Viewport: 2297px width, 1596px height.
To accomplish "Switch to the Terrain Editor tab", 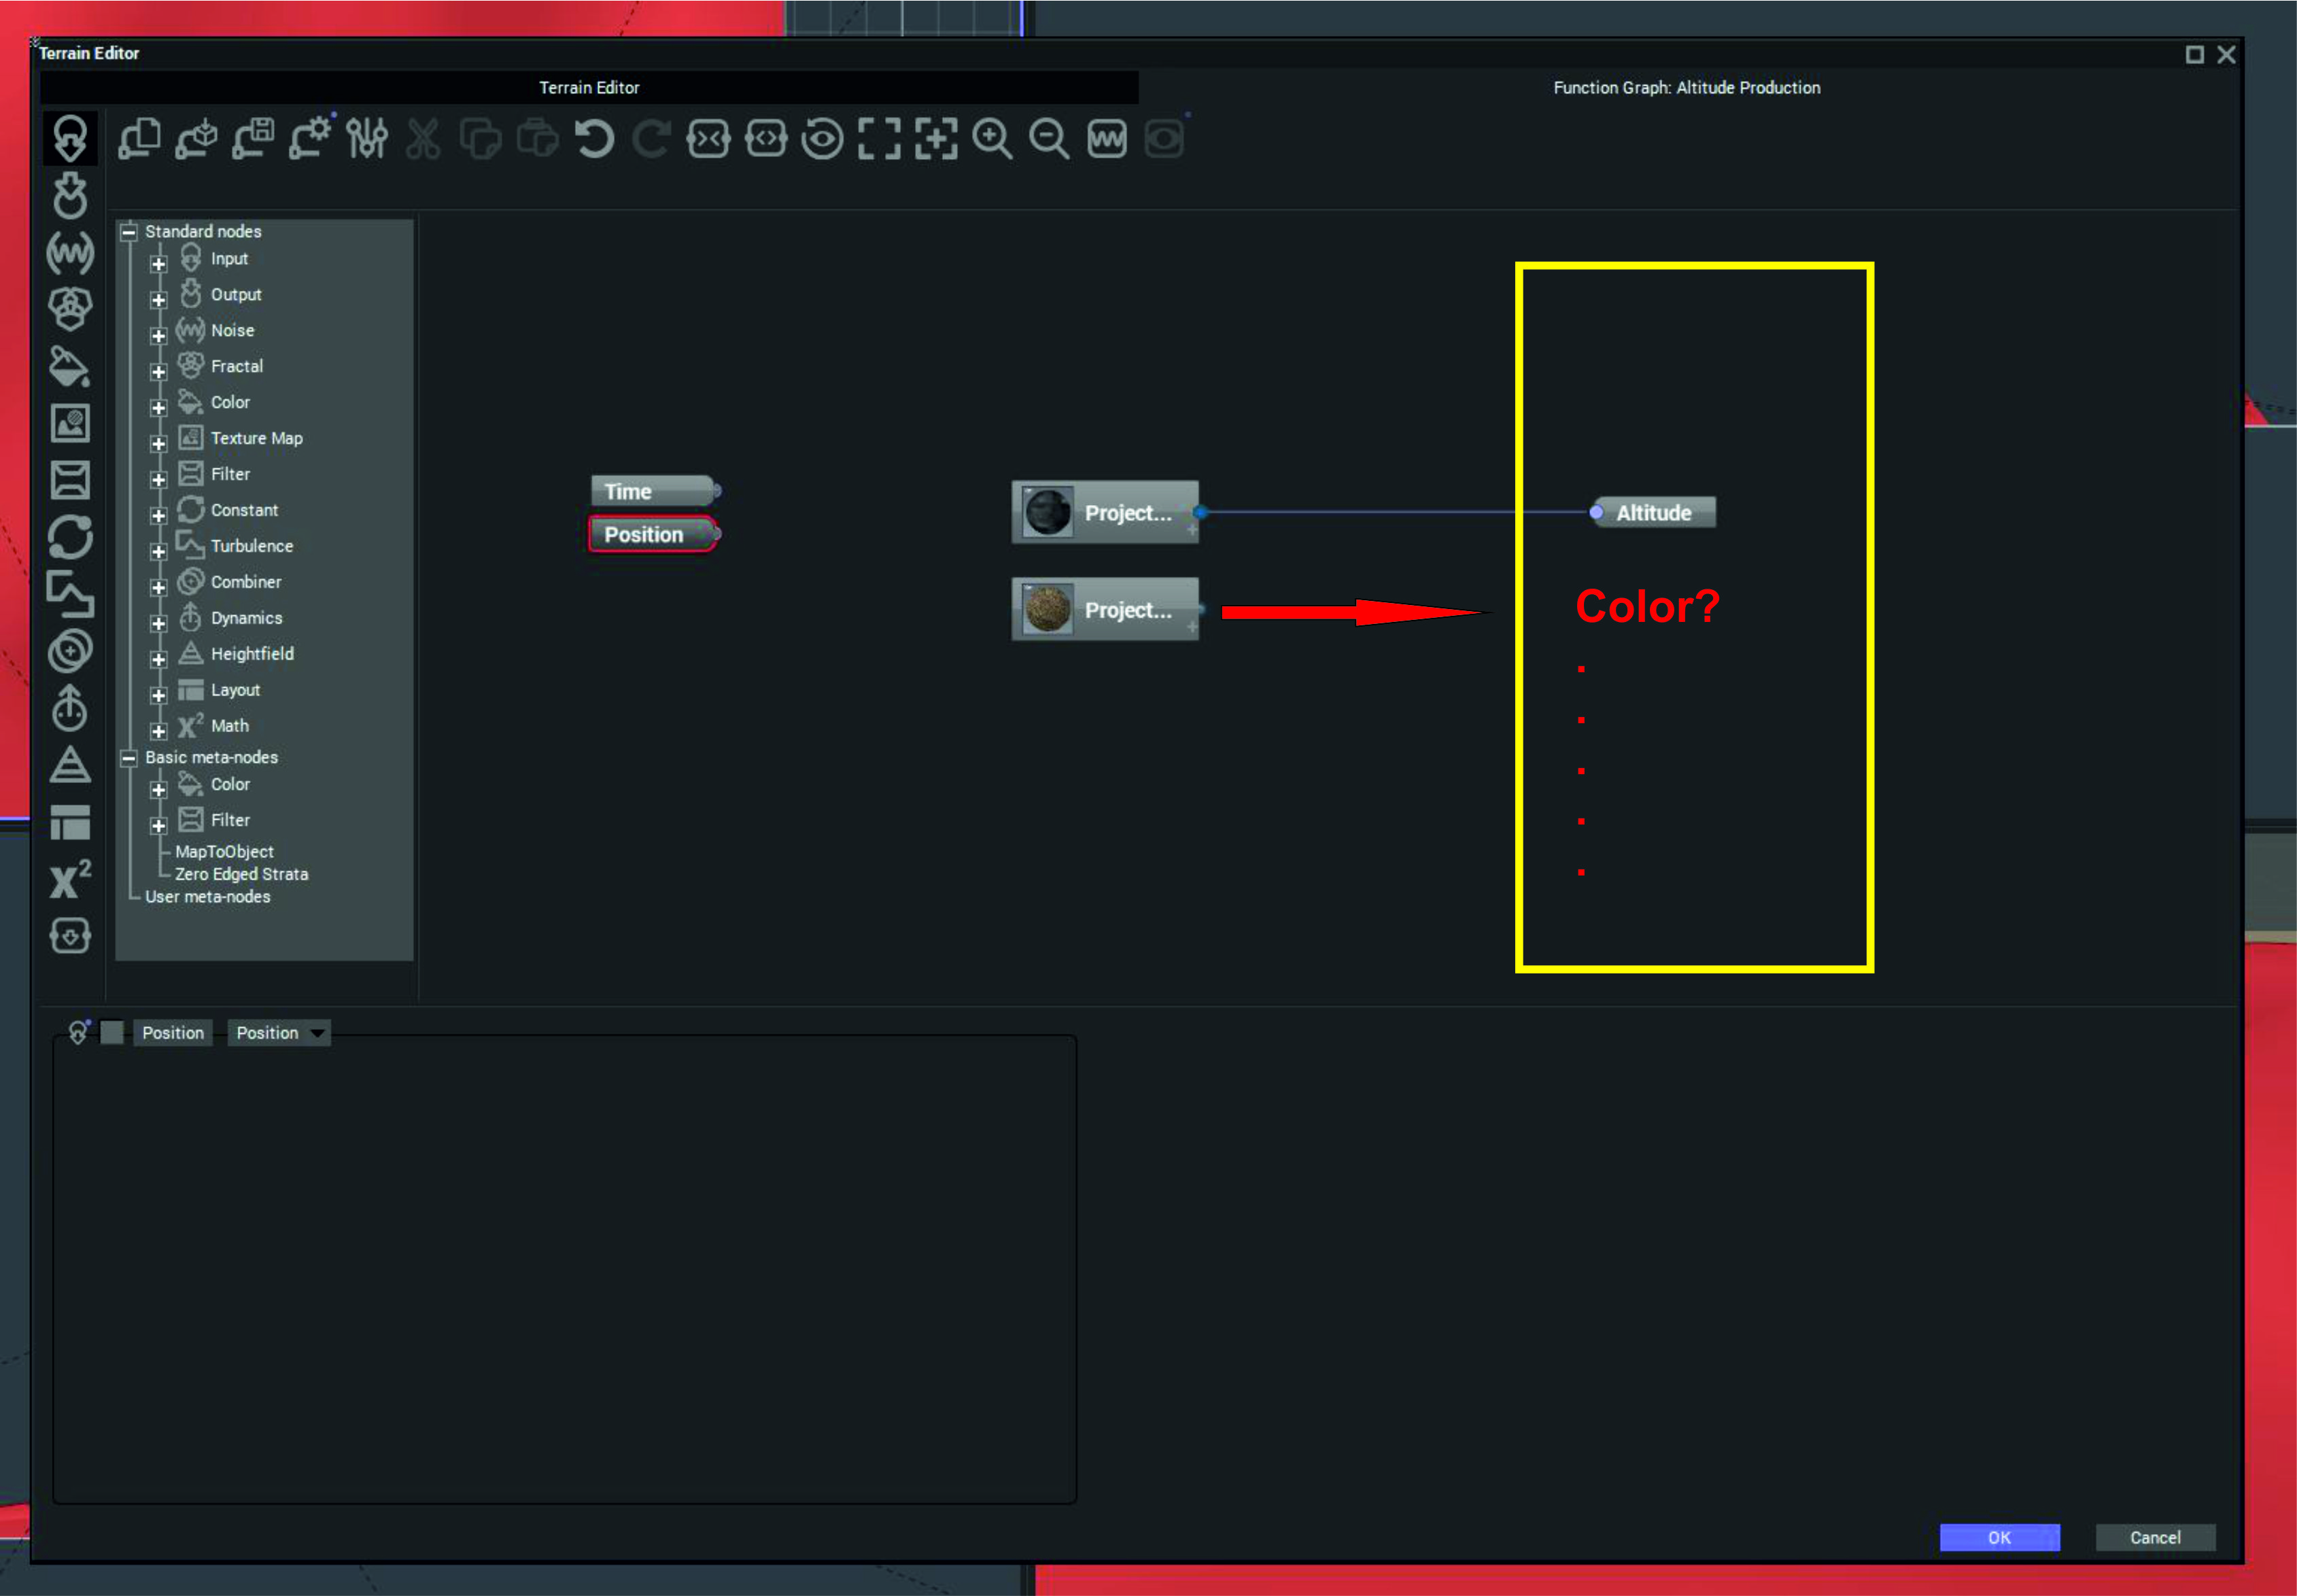I will point(589,87).
